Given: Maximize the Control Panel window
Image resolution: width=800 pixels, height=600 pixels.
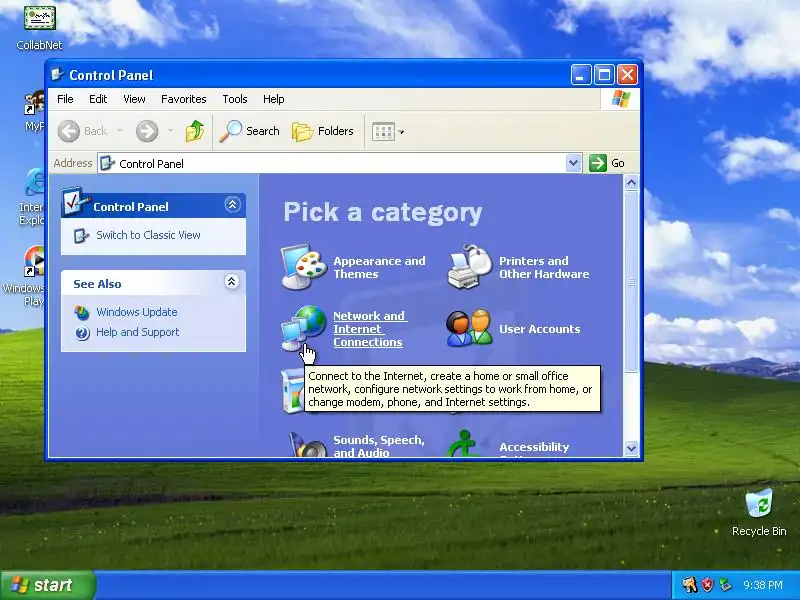Looking at the screenshot, I should pyautogui.click(x=604, y=75).
